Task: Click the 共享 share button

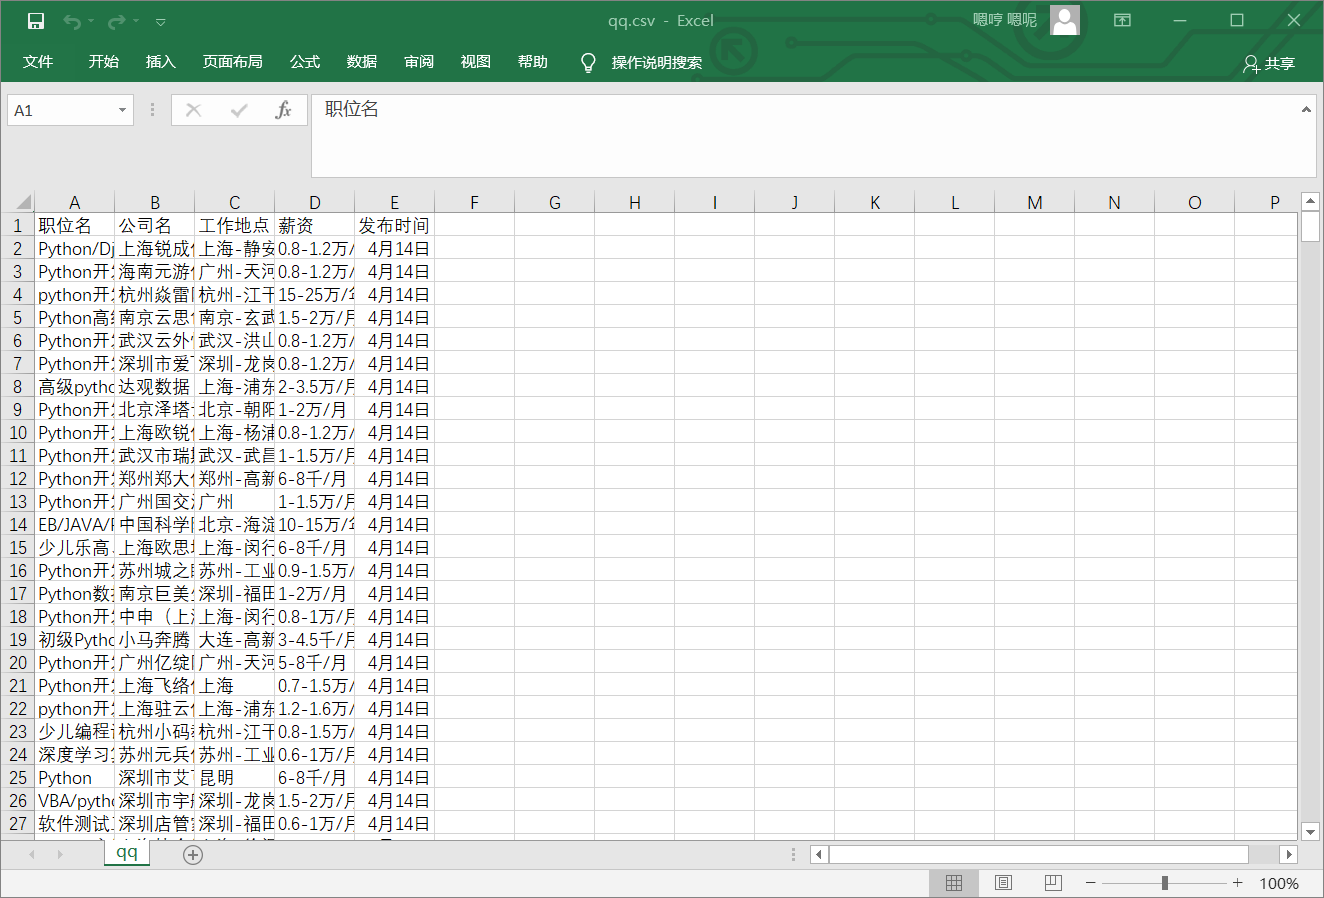Action: click(1269, 64)
